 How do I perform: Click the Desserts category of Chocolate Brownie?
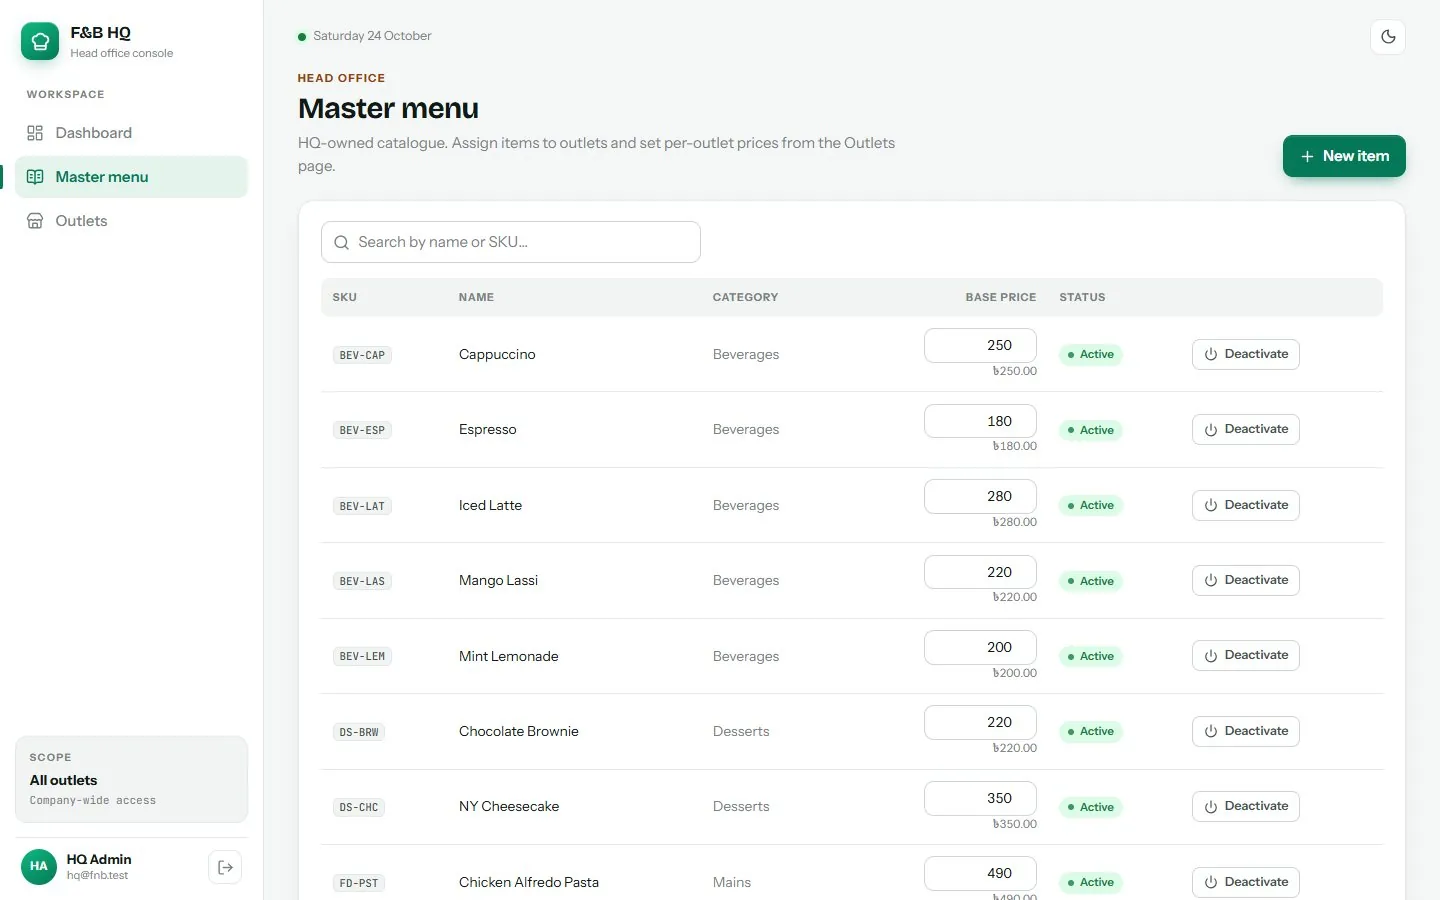pos(741,731)
